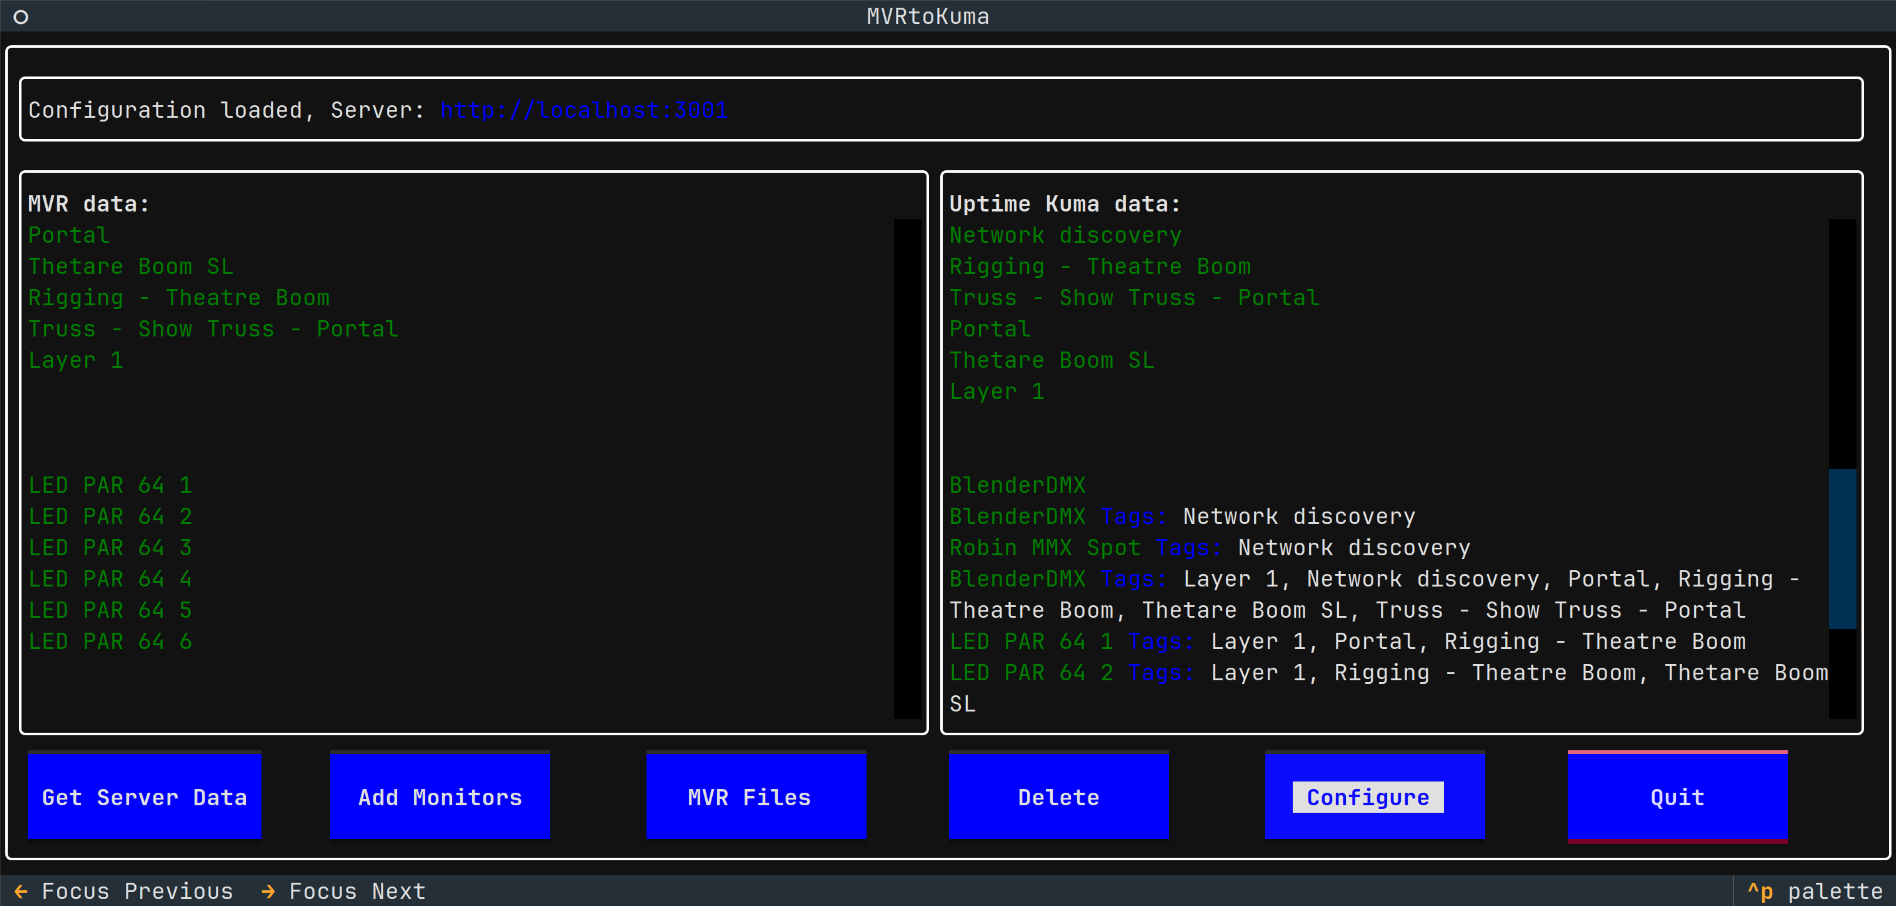Viewport: 1896px width, 906px height.
Task: Click the MVRtoKuma title text
Action: pos(928,16)
